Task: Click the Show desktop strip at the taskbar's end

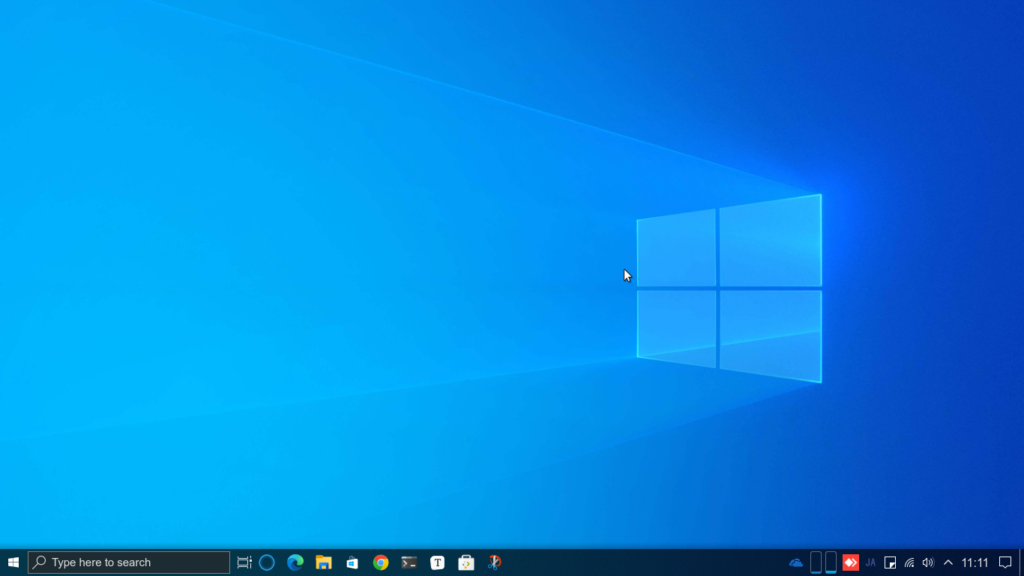Action: (1021, 562)
